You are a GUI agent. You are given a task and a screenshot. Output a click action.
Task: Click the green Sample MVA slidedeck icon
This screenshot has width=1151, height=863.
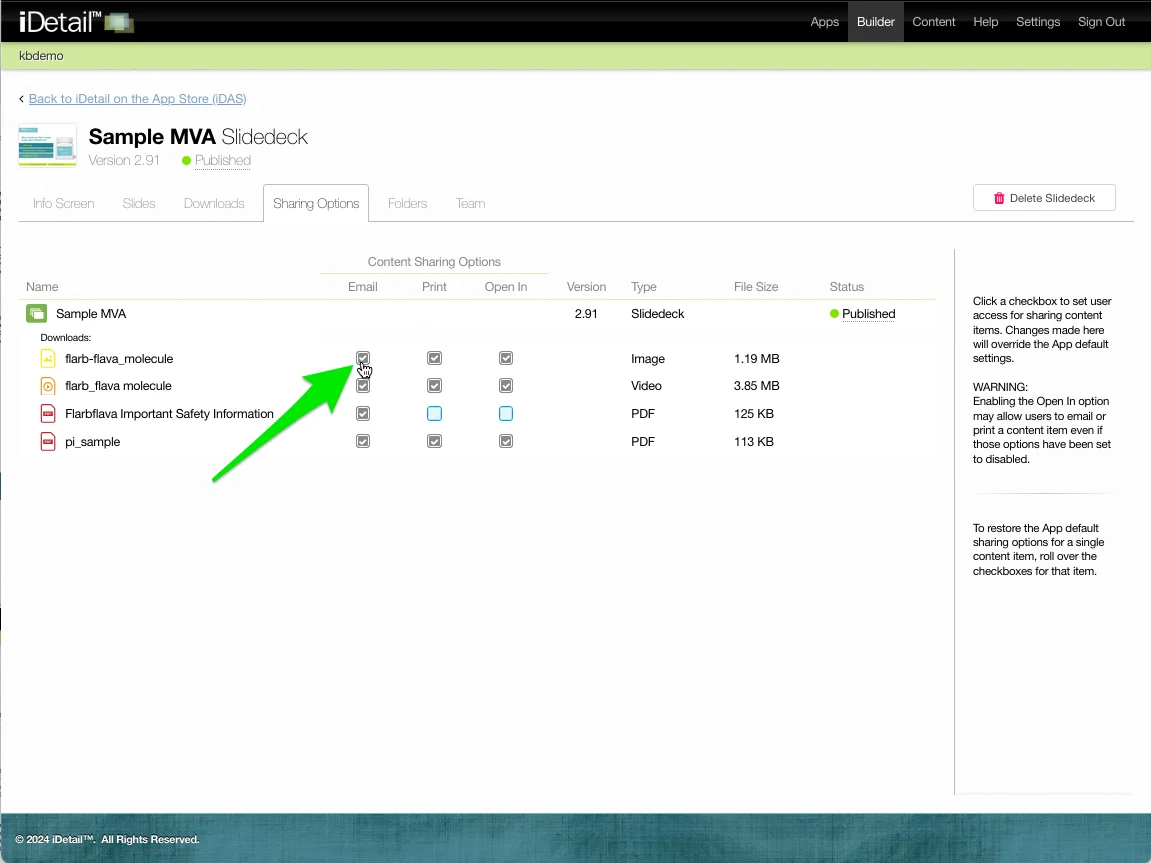click(36, 314)
